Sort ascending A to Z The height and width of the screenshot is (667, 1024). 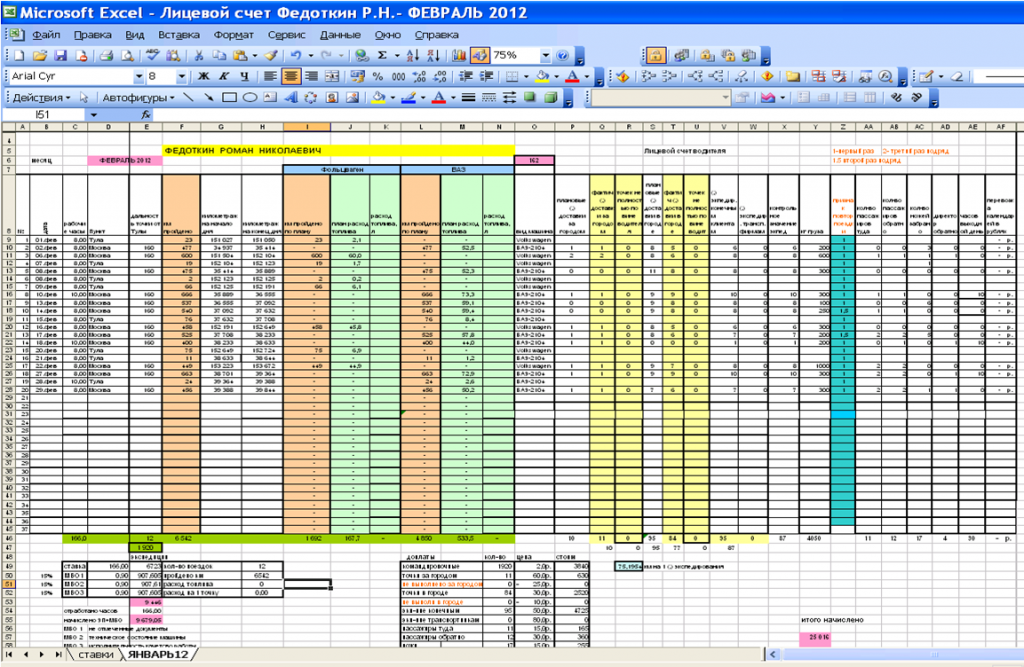coord(412,56)
